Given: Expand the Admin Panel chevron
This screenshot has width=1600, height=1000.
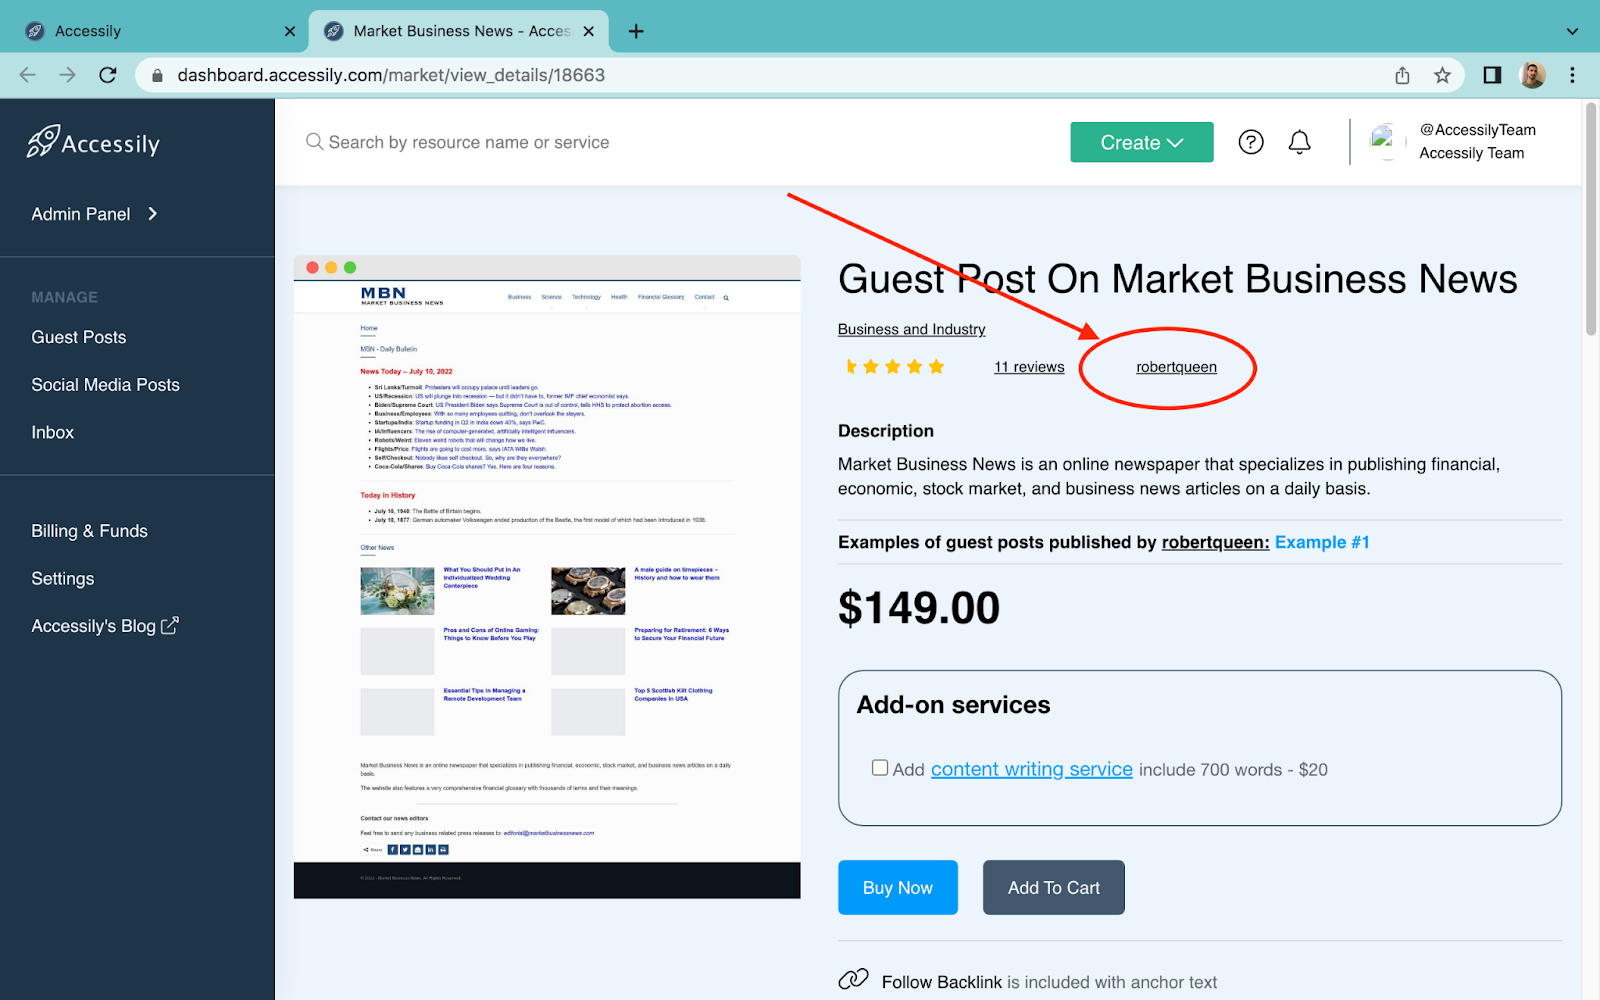Looking at the screenshot, I should coord(152,213).
